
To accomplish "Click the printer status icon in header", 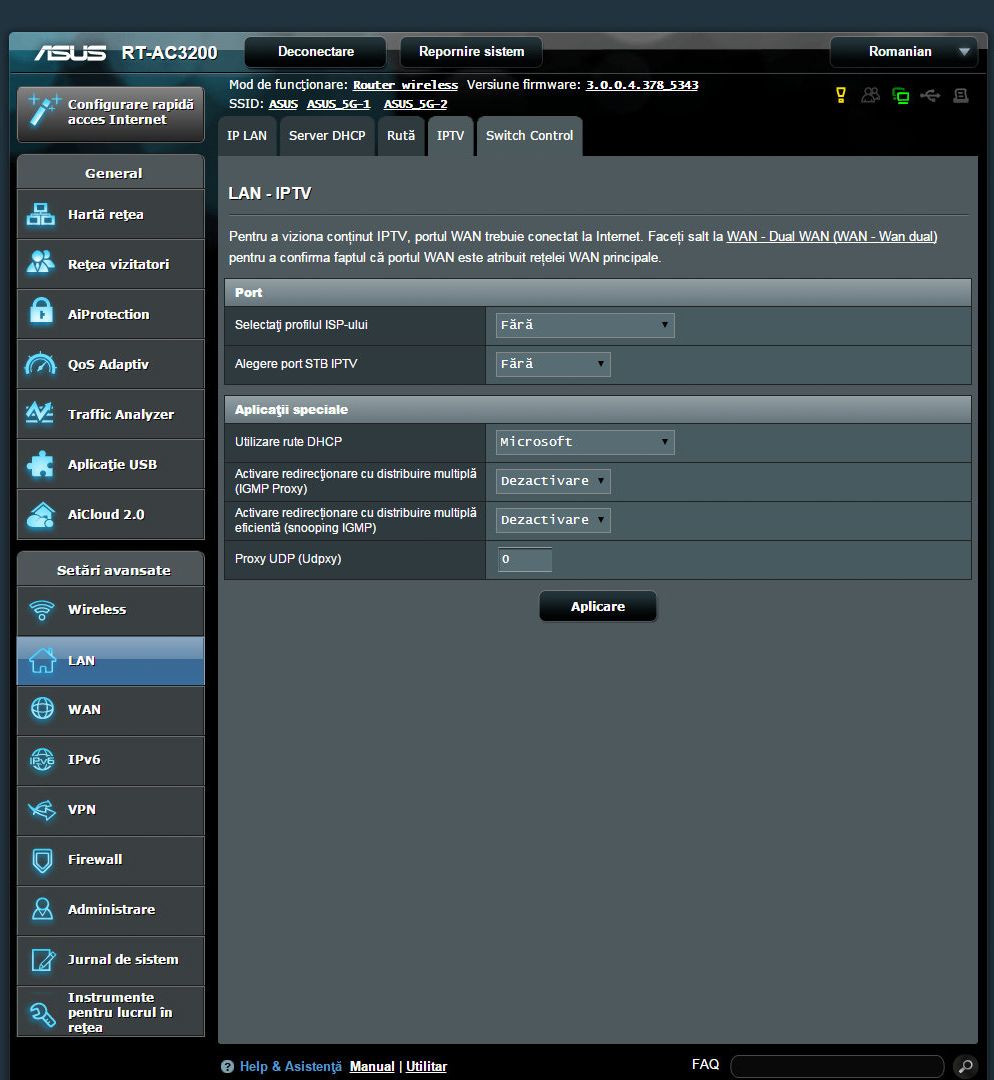I will point(961,95).
